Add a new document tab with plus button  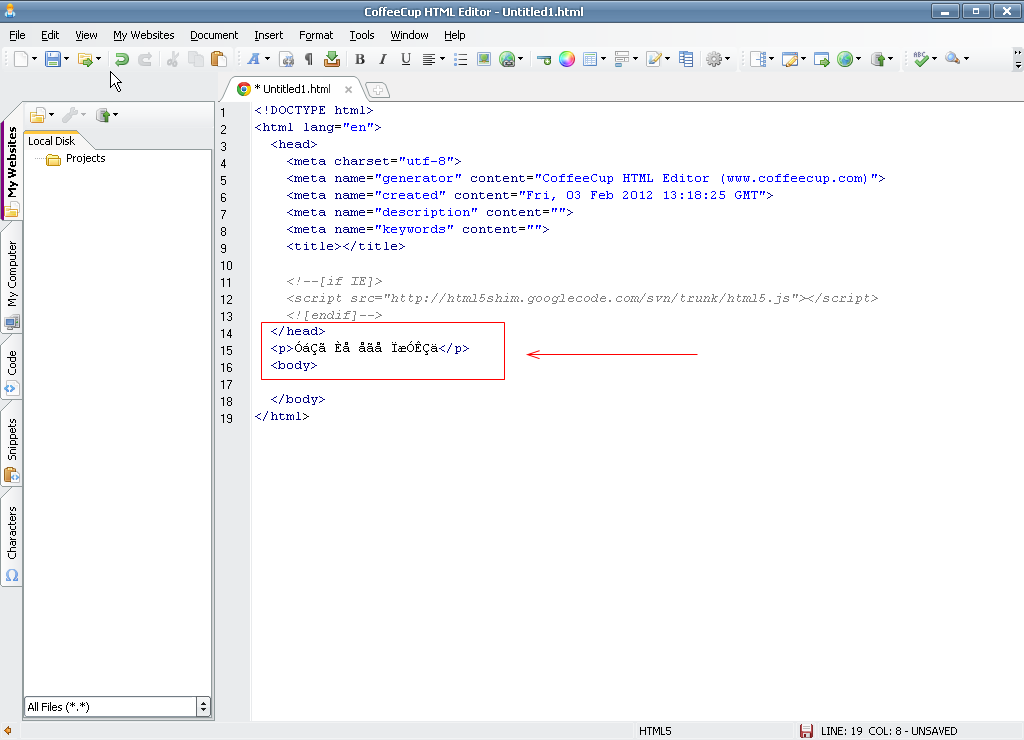tap(377, 89)
